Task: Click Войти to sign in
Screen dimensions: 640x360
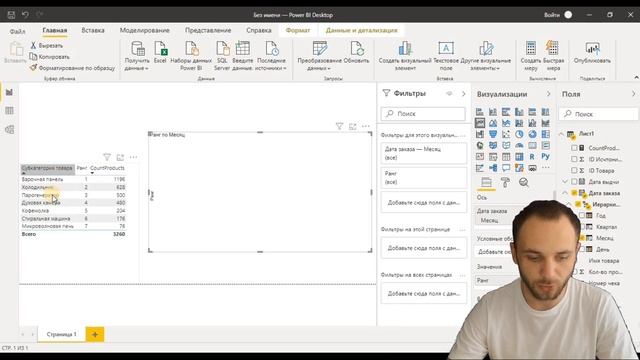Action: tap(551, 15)
